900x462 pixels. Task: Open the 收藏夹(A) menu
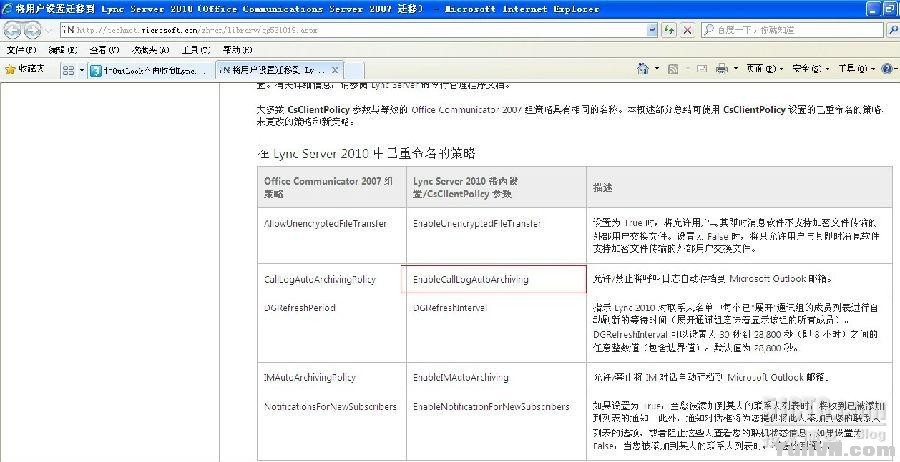tap(150, 51)
